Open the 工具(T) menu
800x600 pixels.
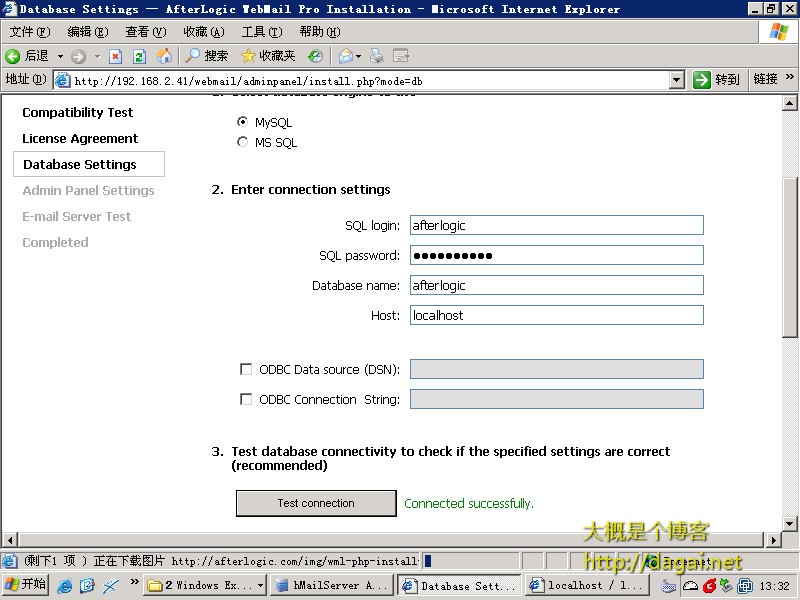(x=261, y=32)
